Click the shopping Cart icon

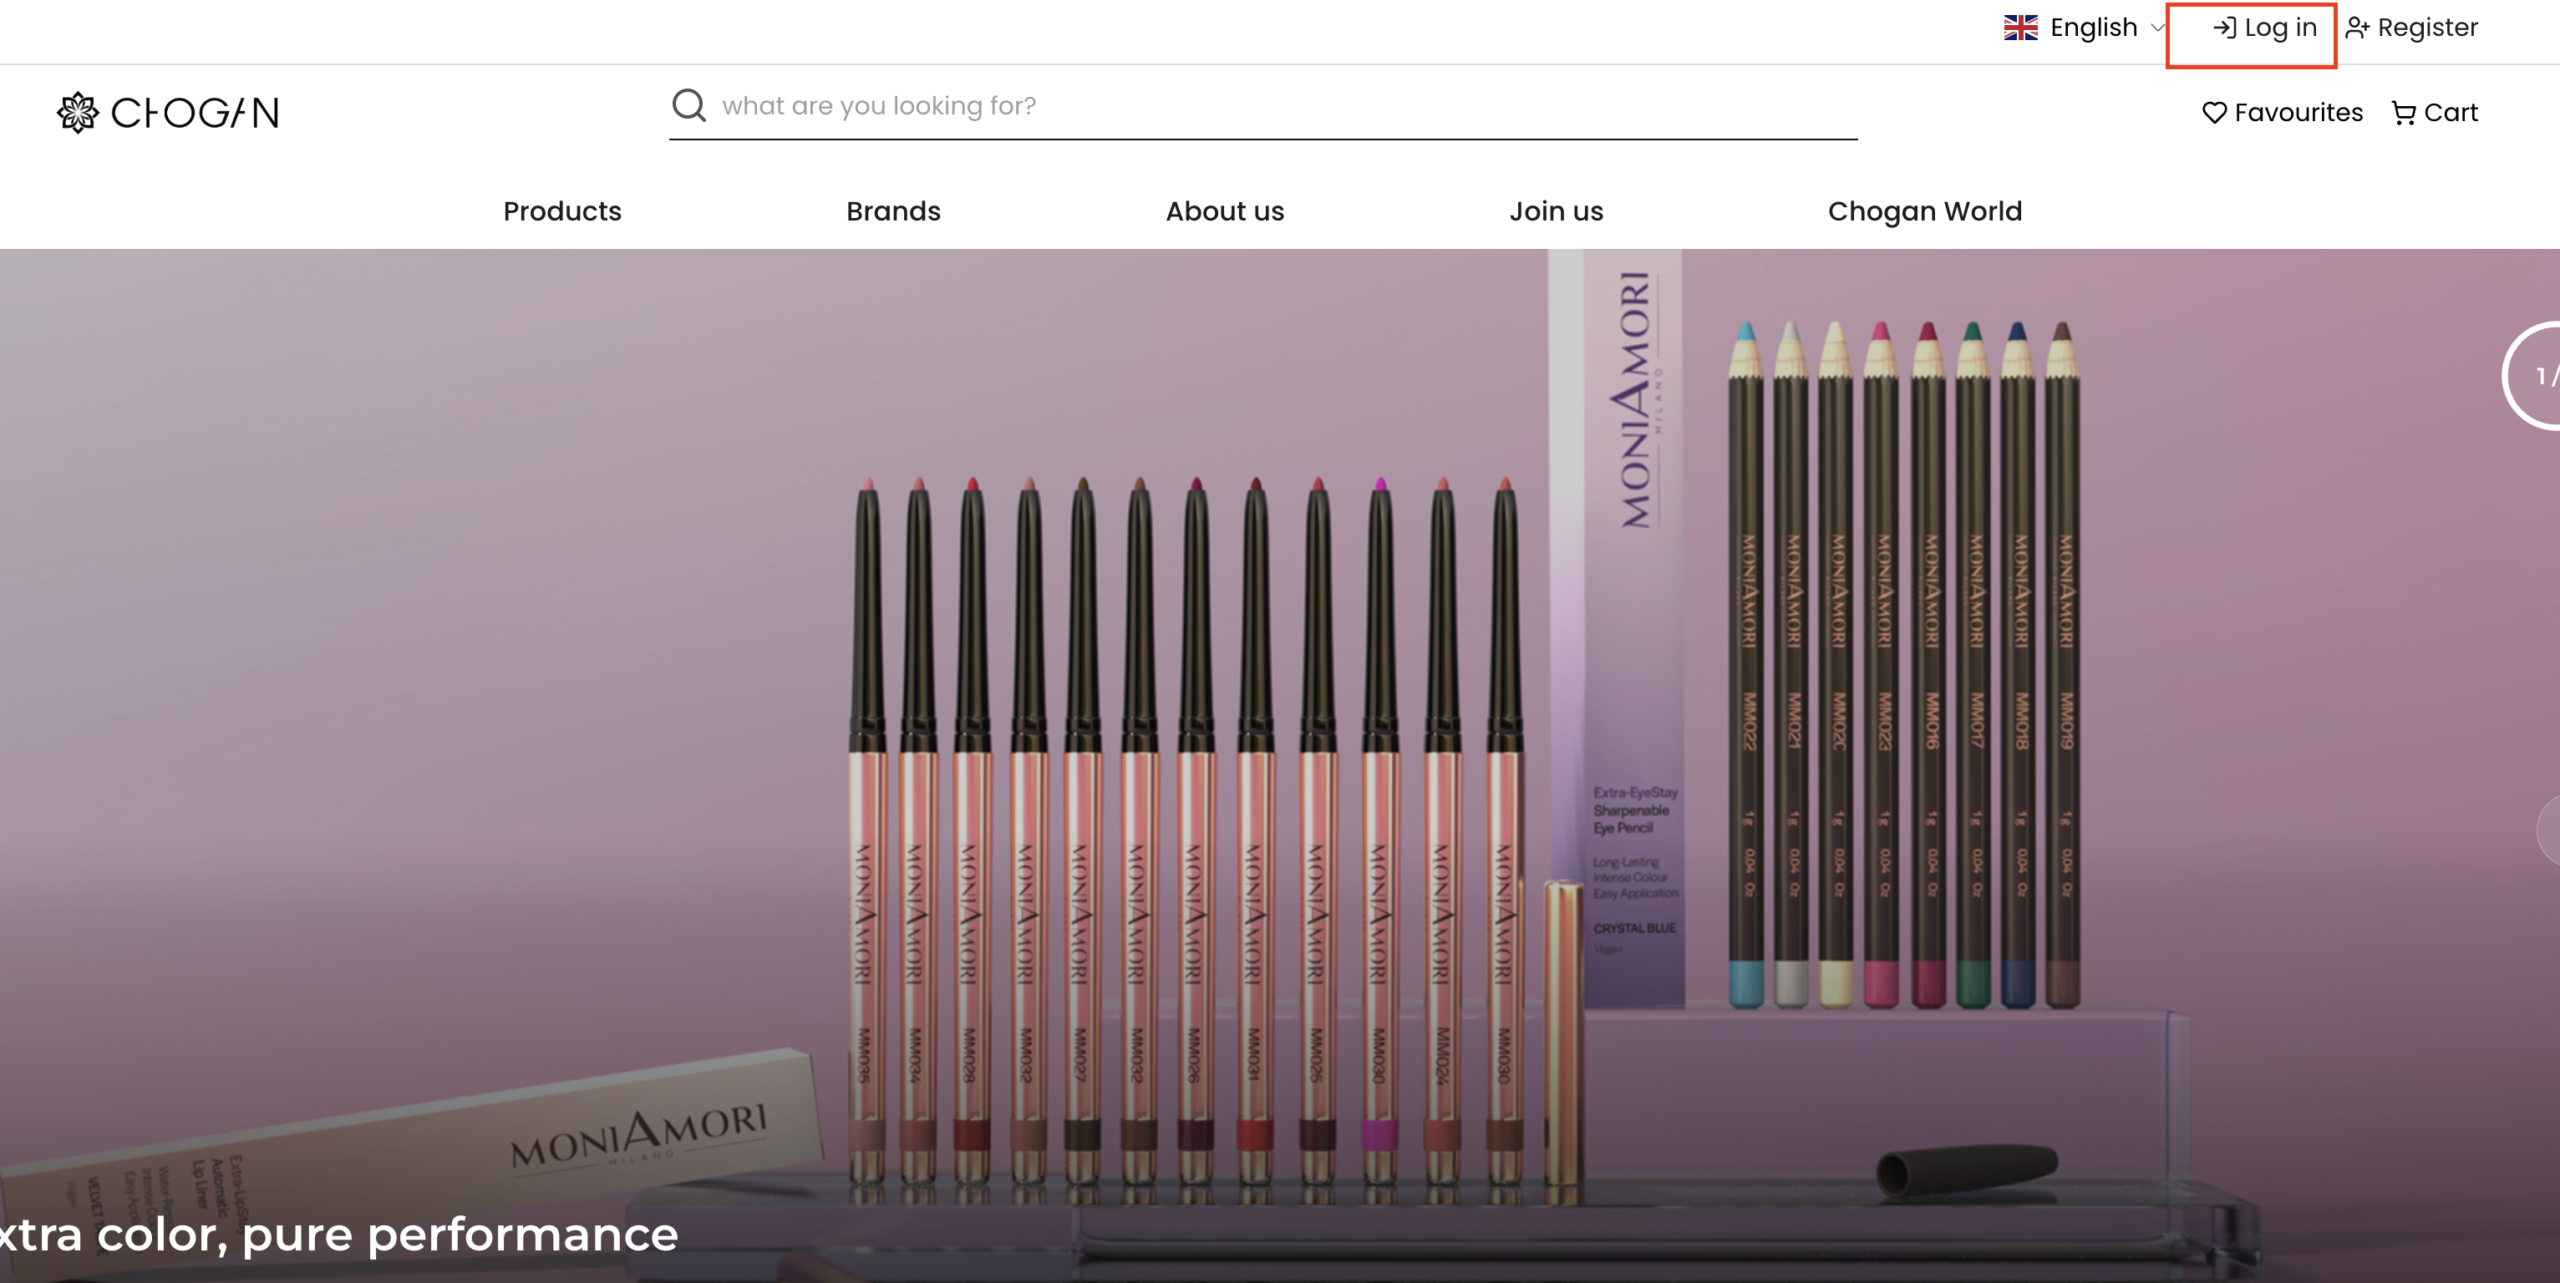click(2403, 113)
